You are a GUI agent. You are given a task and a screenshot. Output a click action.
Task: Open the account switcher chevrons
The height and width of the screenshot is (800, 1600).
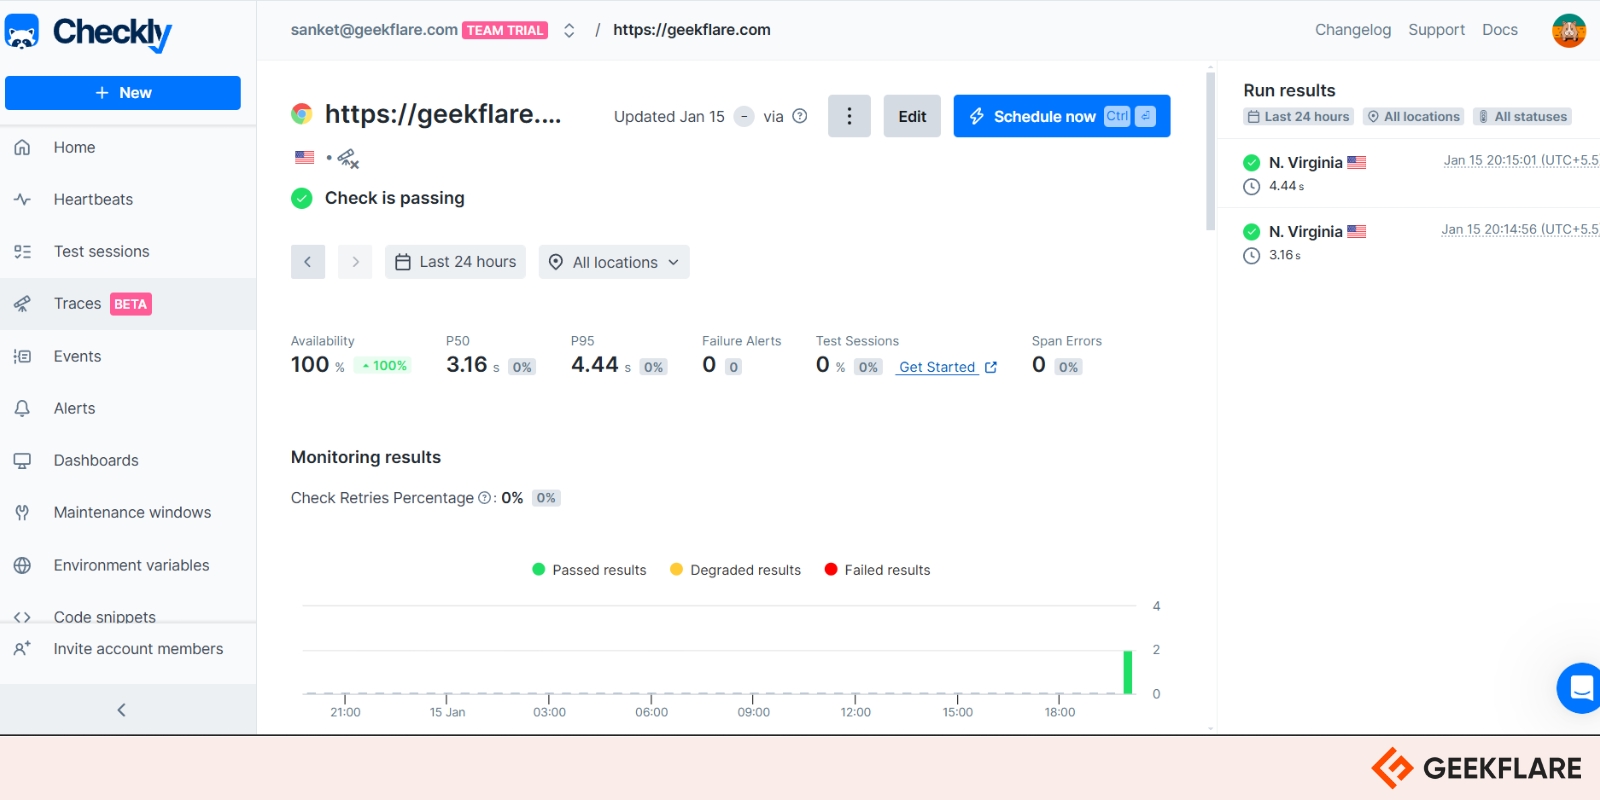pos(569,30)
